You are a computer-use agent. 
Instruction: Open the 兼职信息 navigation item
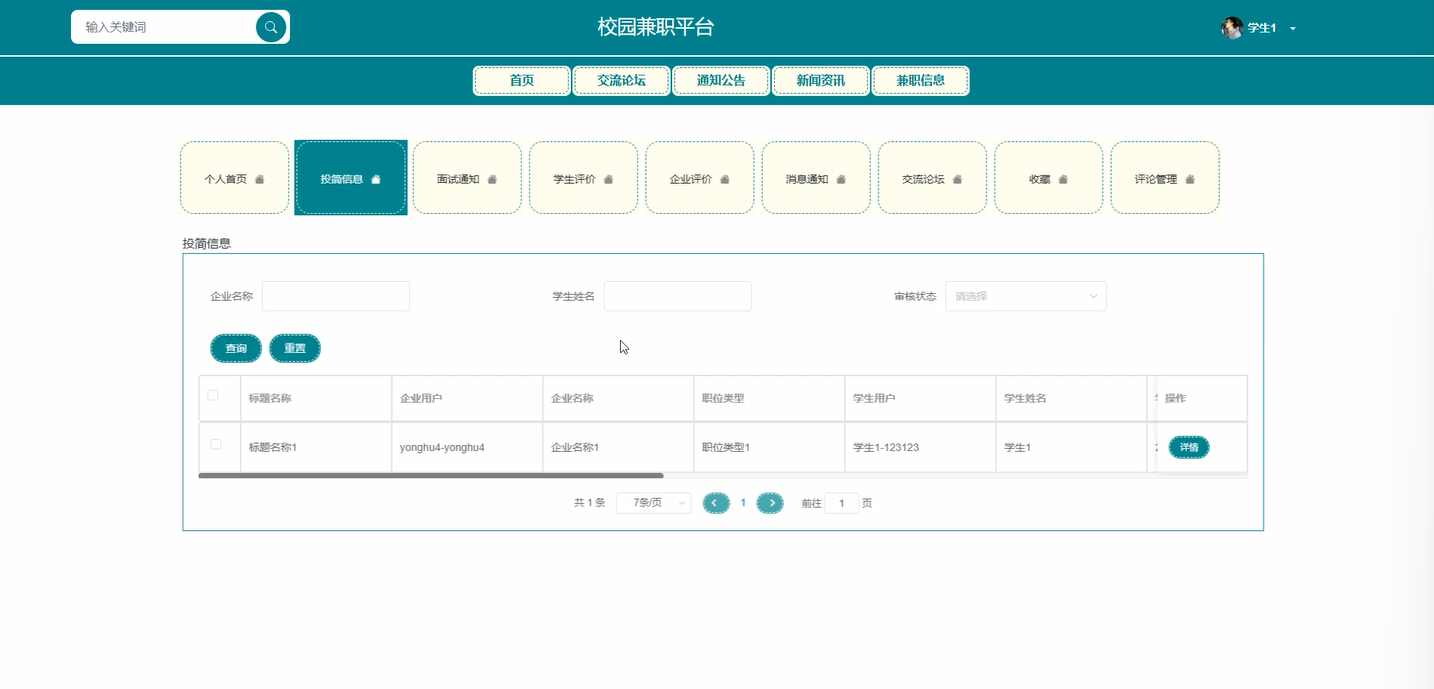(921, 81)
